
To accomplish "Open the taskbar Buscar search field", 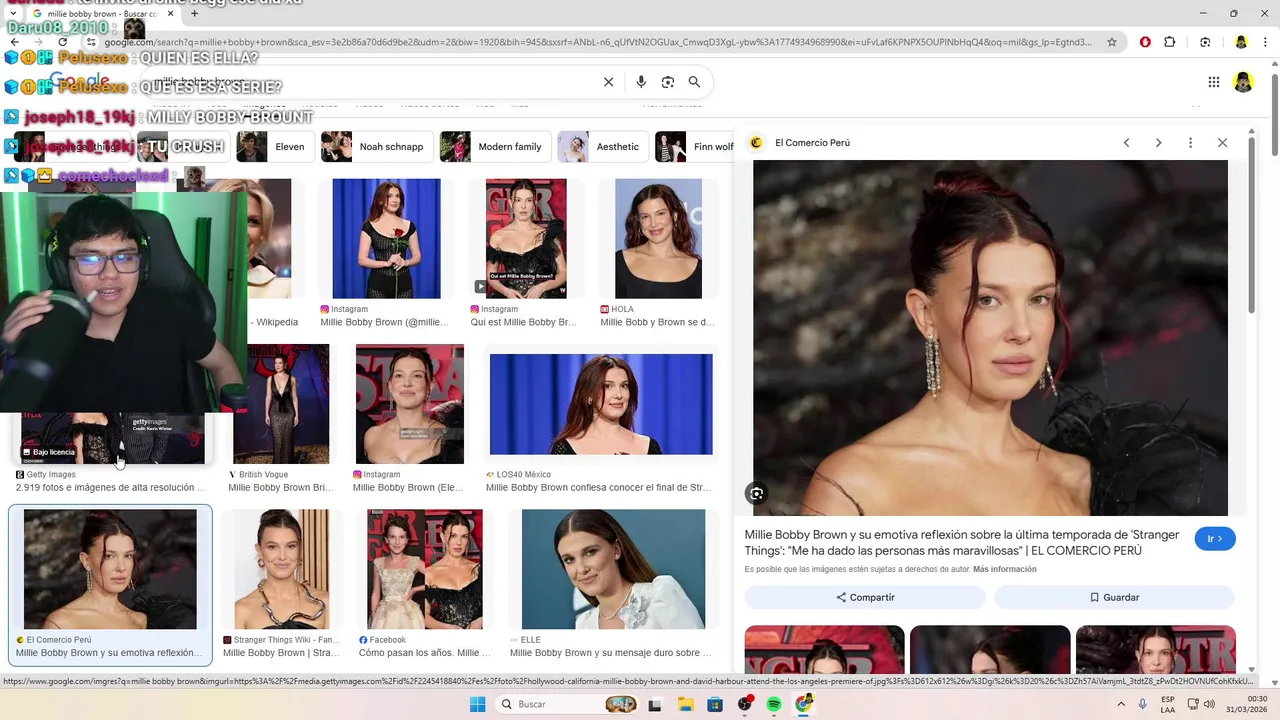I will click(x=569, y=704).
